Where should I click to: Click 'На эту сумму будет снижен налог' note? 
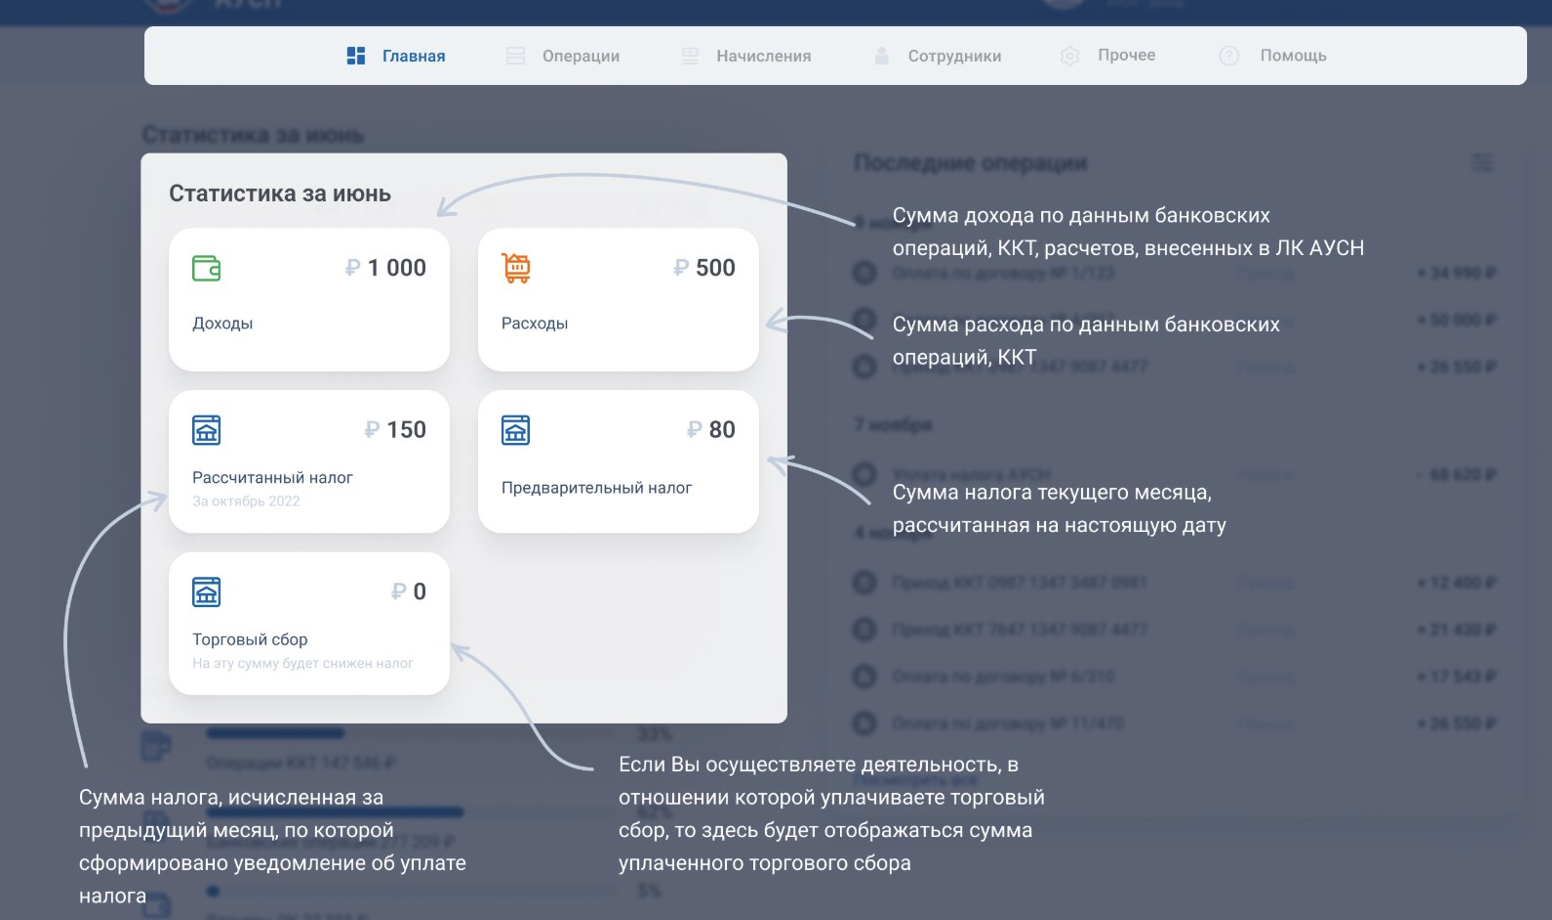(302, 663)
